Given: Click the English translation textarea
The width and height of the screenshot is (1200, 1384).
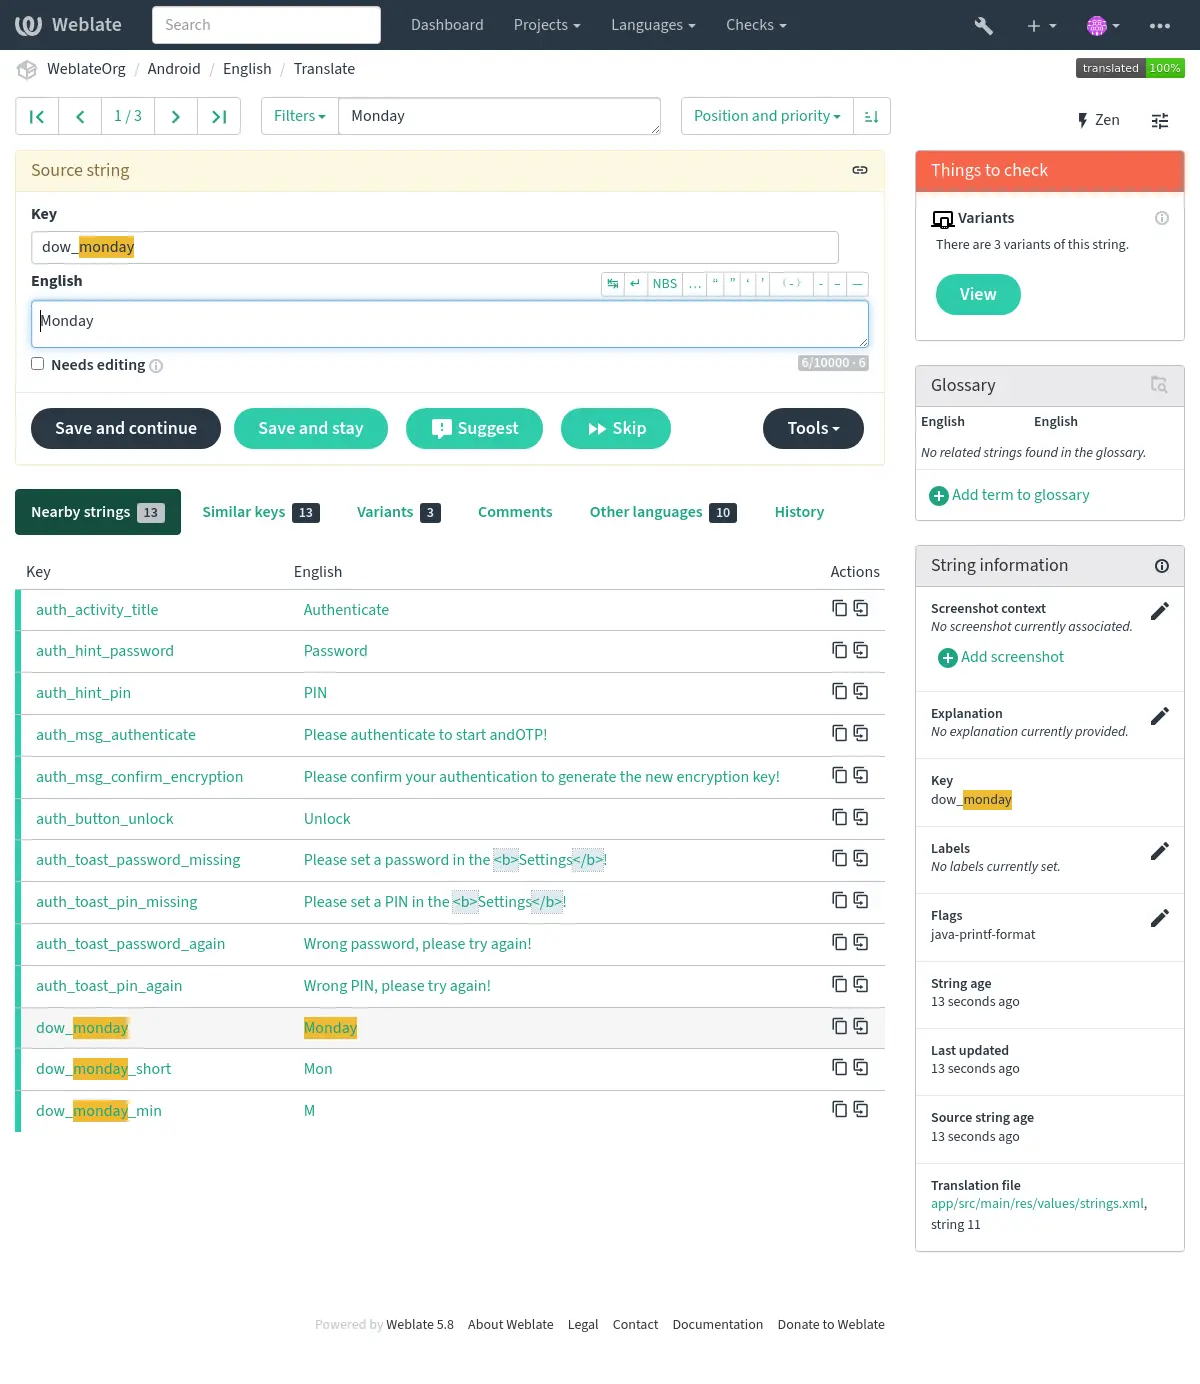Looking at the screenshot, I should pos(450,324).
